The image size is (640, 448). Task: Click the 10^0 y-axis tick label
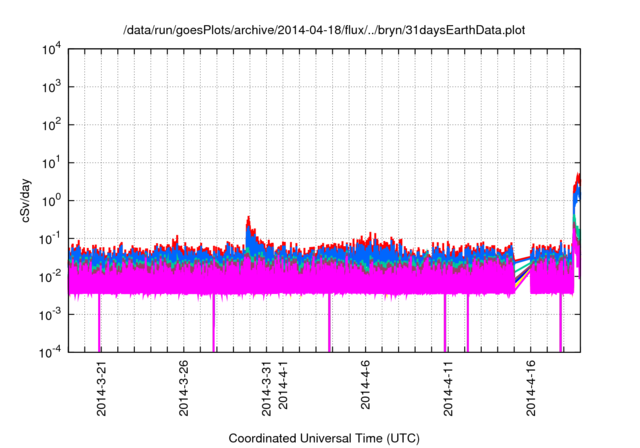pyautogui.click(x=52, y=200)
